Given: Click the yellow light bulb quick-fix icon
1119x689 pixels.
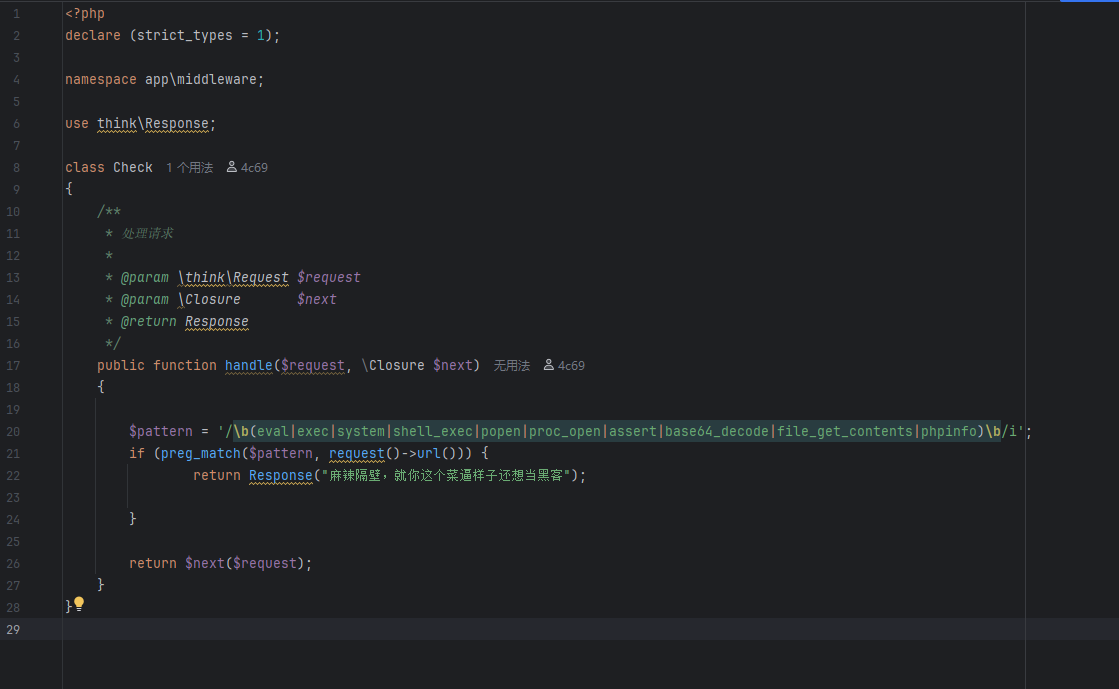Looking at the screenshot, I should [79, 604].
